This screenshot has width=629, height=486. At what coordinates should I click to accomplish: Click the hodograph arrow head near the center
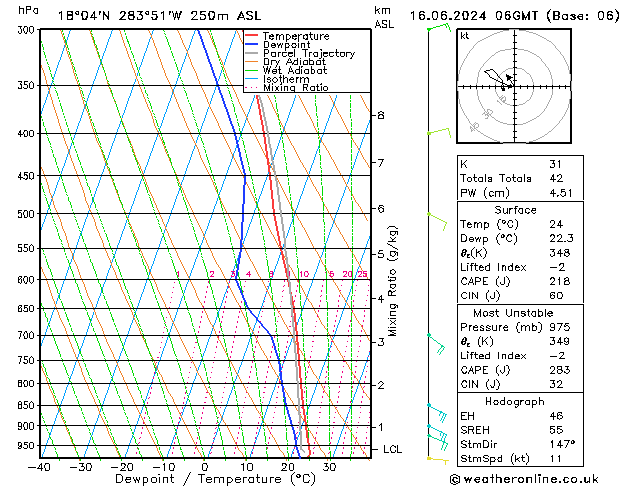pos(509,77)
